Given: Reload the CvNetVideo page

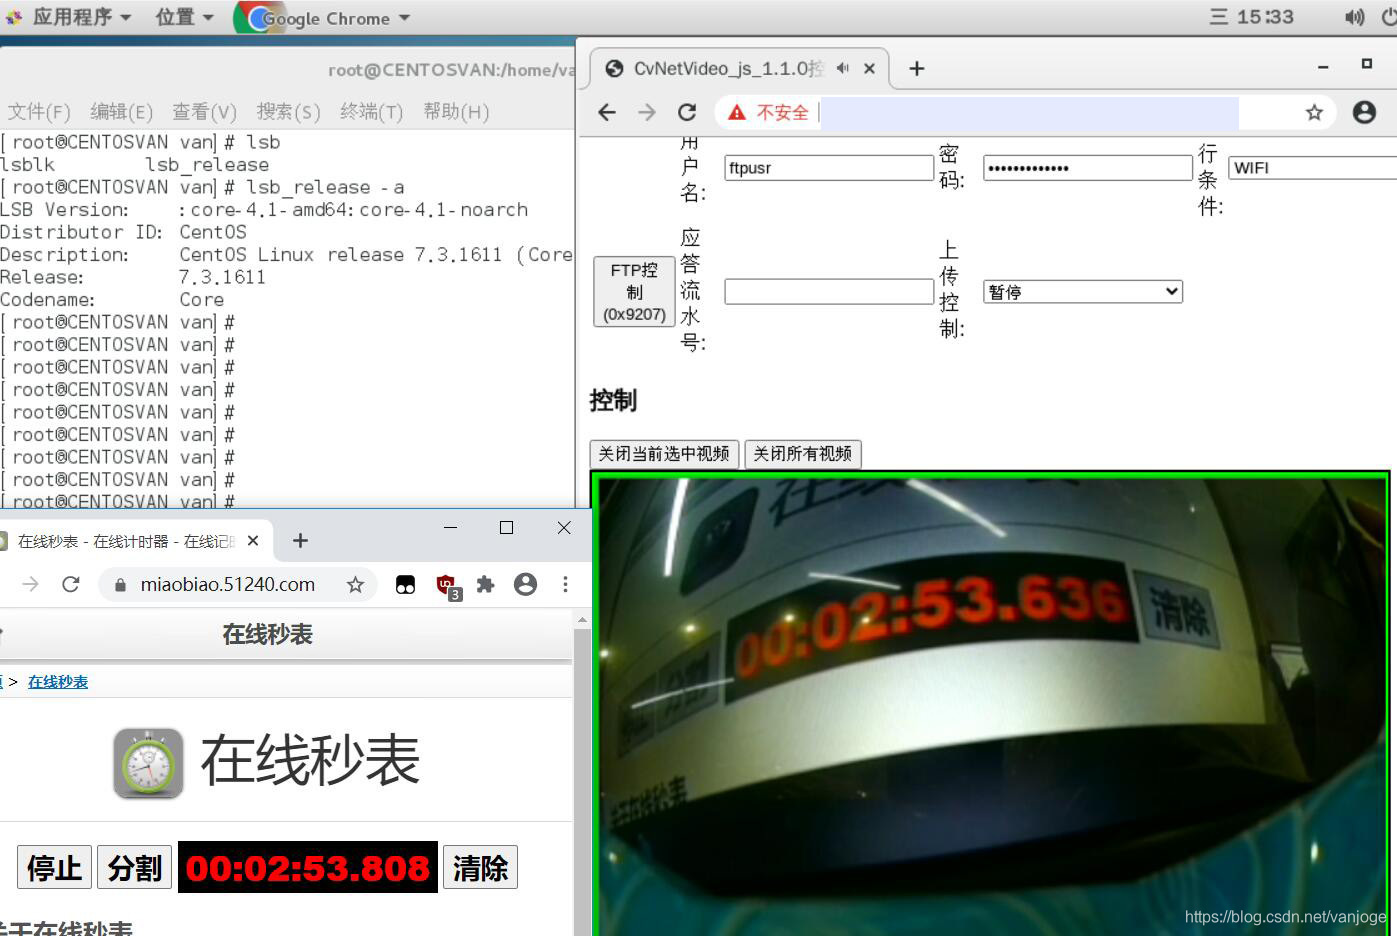Looking at the screenshot, I should (x=687, y=112).
